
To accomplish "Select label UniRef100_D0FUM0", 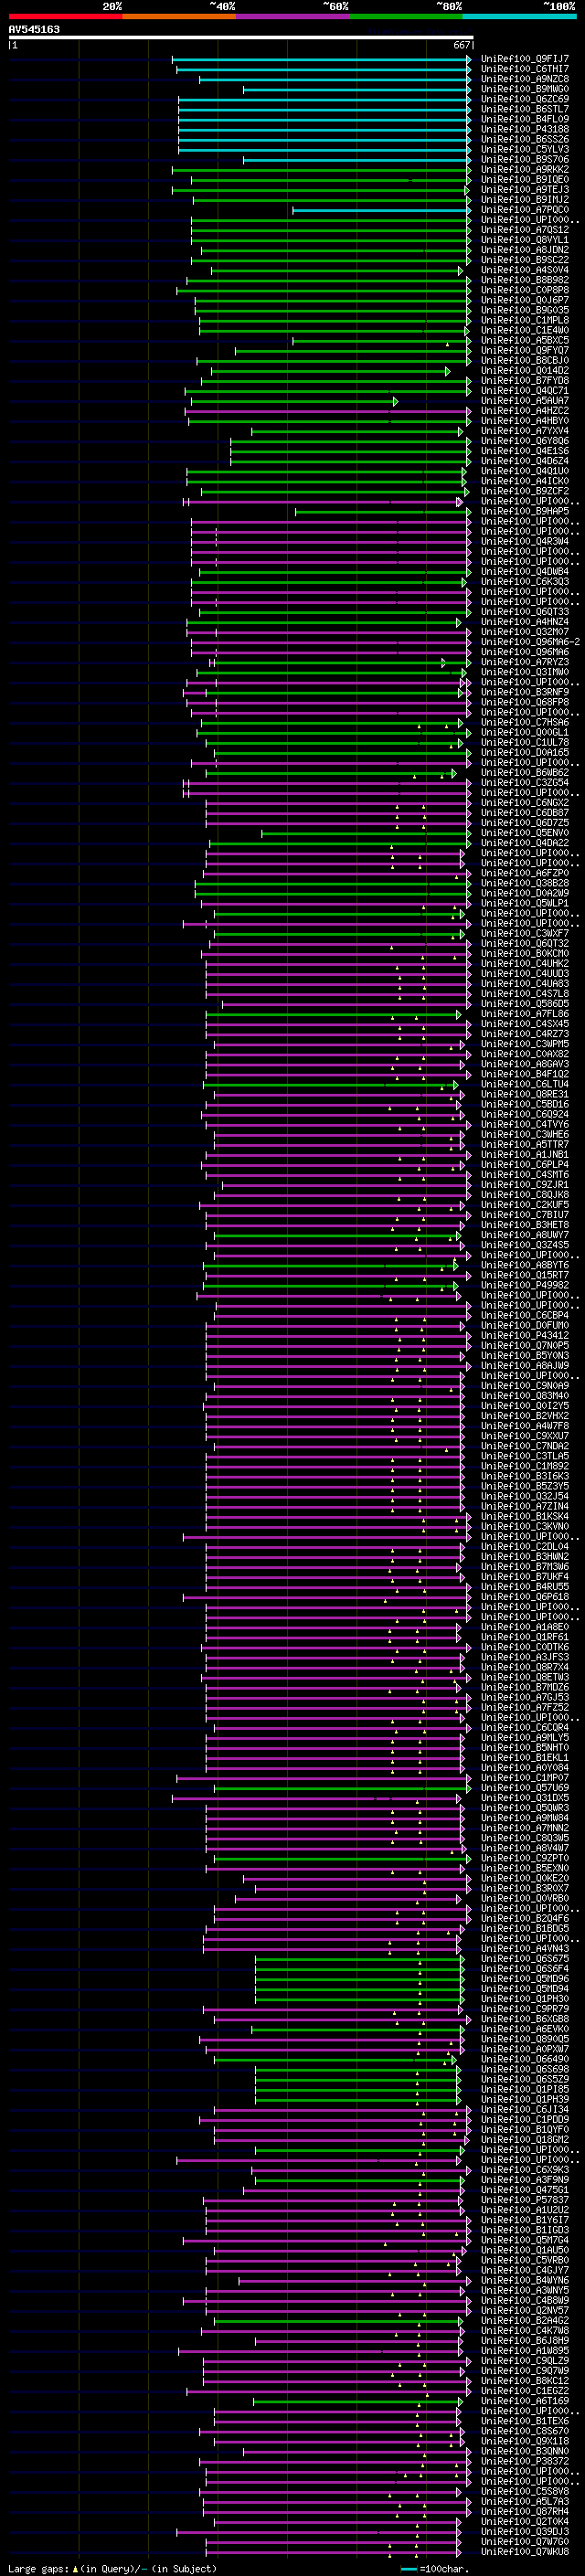I will (525, 1325).
